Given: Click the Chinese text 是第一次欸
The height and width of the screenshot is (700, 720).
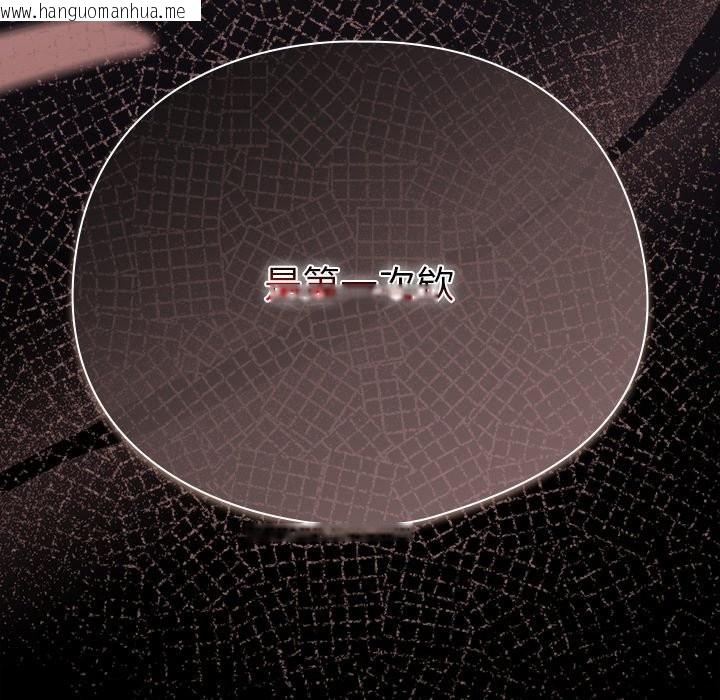Looking at the screenshot, I should (359, 285).
